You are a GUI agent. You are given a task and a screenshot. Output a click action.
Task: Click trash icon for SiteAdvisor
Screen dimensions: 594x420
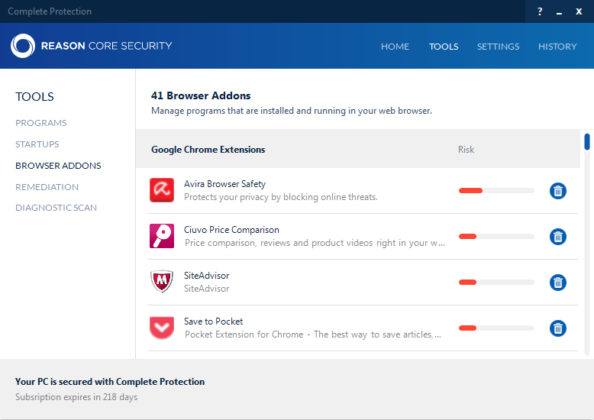pyautogui.click(x=558, y=283)
